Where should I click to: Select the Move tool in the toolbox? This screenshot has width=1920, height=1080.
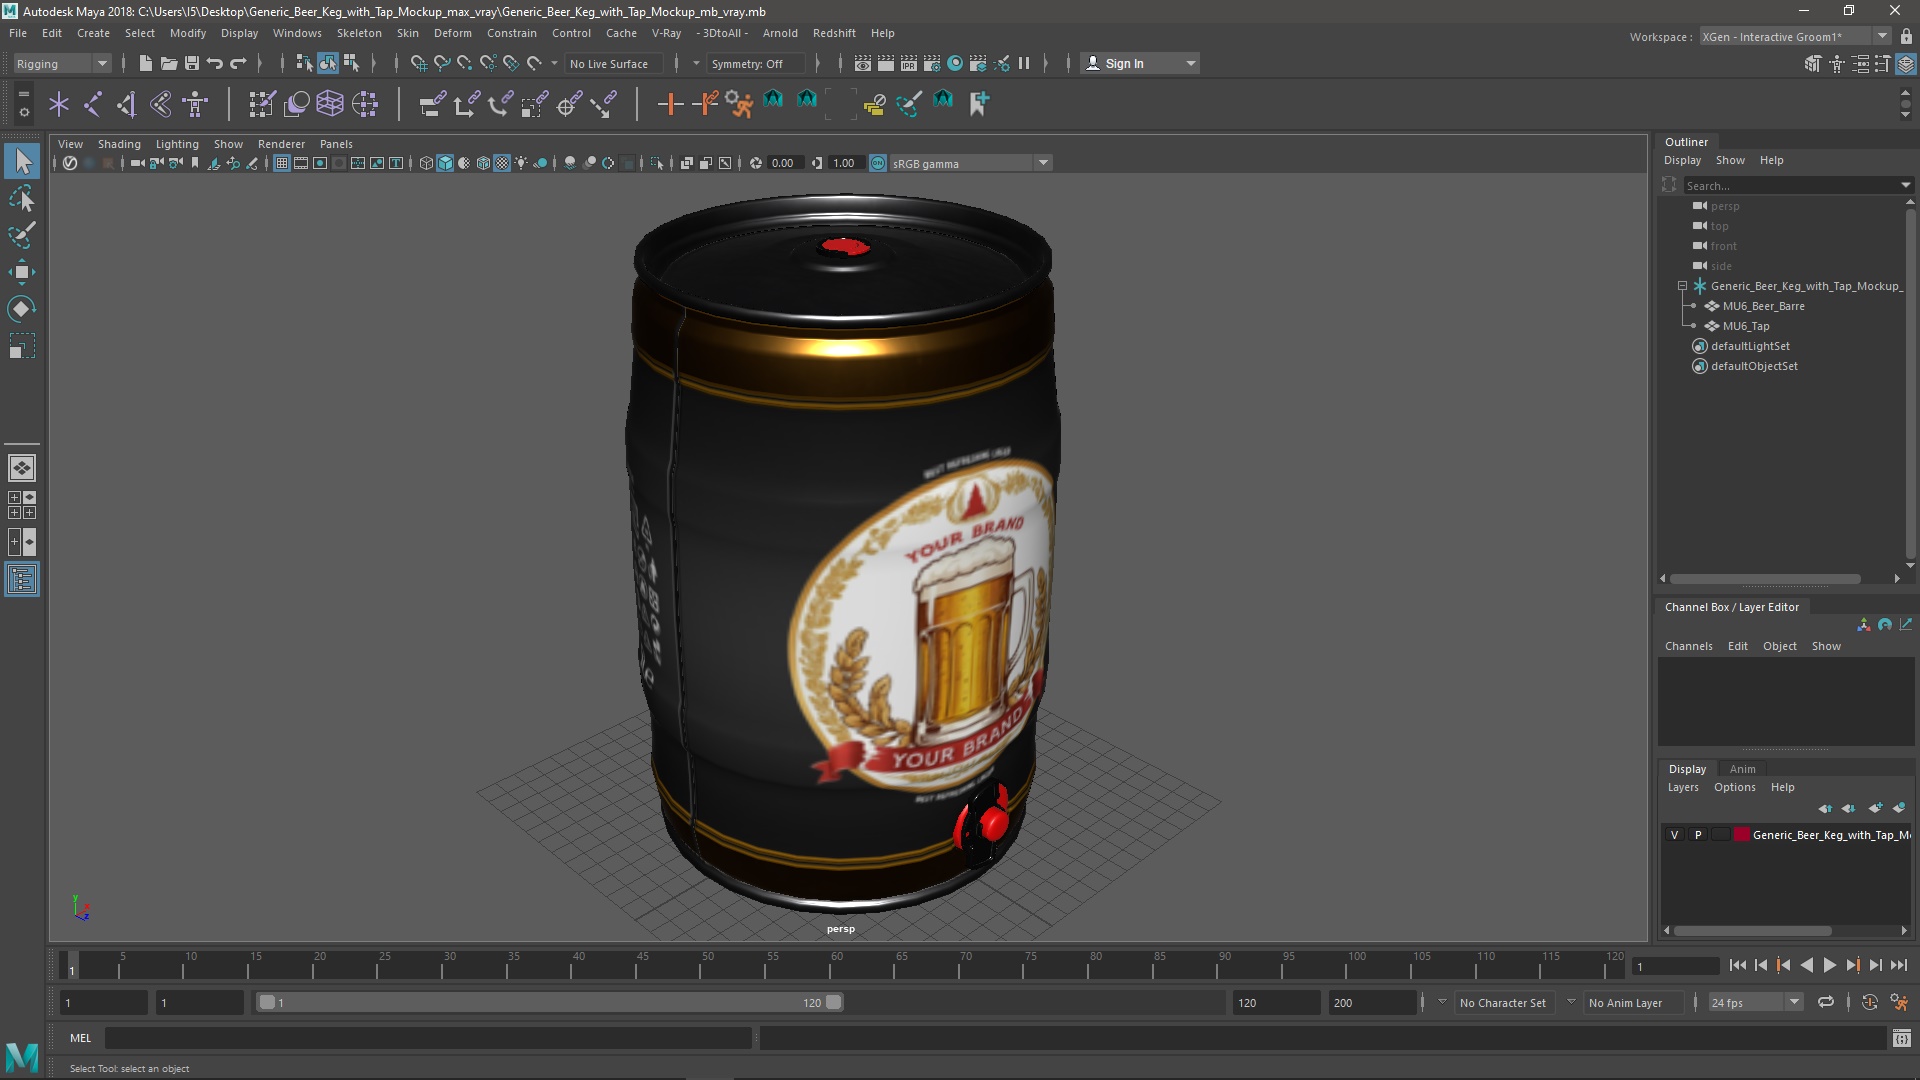pyautogui.click(x=21, y=272)
